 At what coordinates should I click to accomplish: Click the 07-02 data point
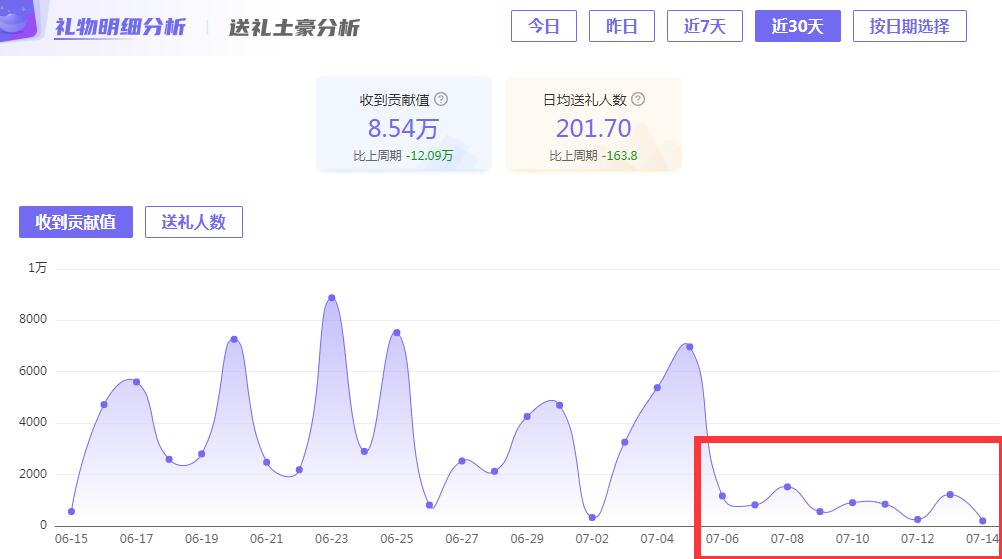coord(592,517)
